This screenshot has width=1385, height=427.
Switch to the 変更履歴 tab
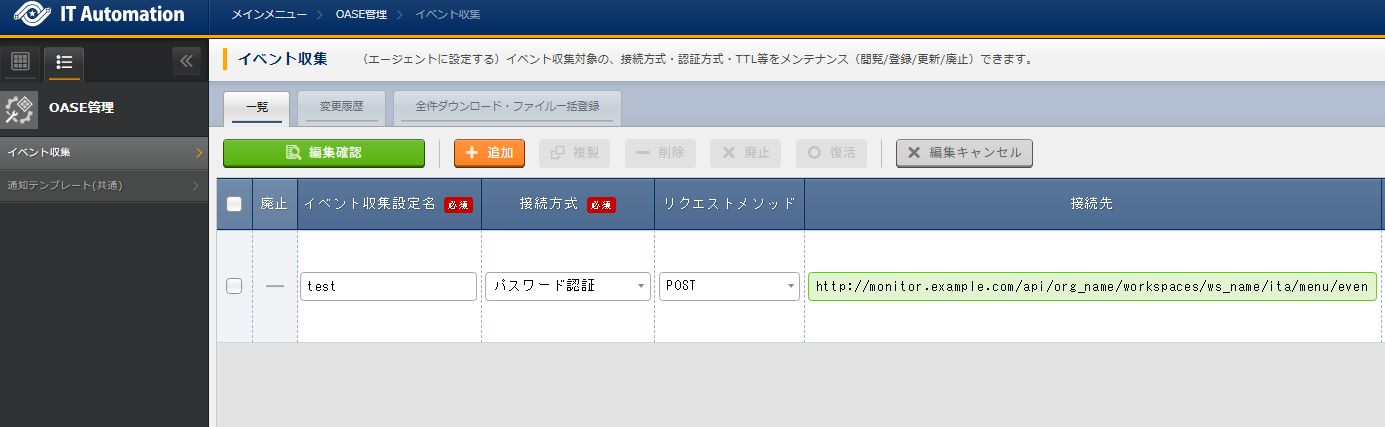[x=340, y=106]
